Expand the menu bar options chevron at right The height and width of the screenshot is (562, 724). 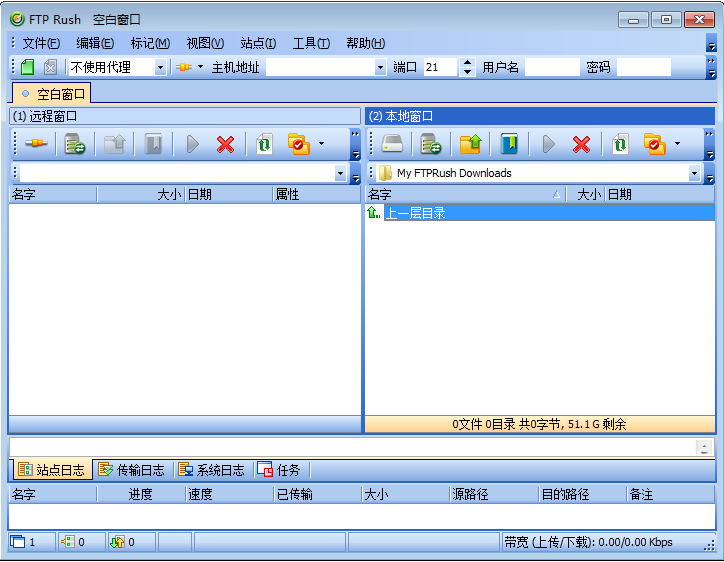(x=711, y=43)
